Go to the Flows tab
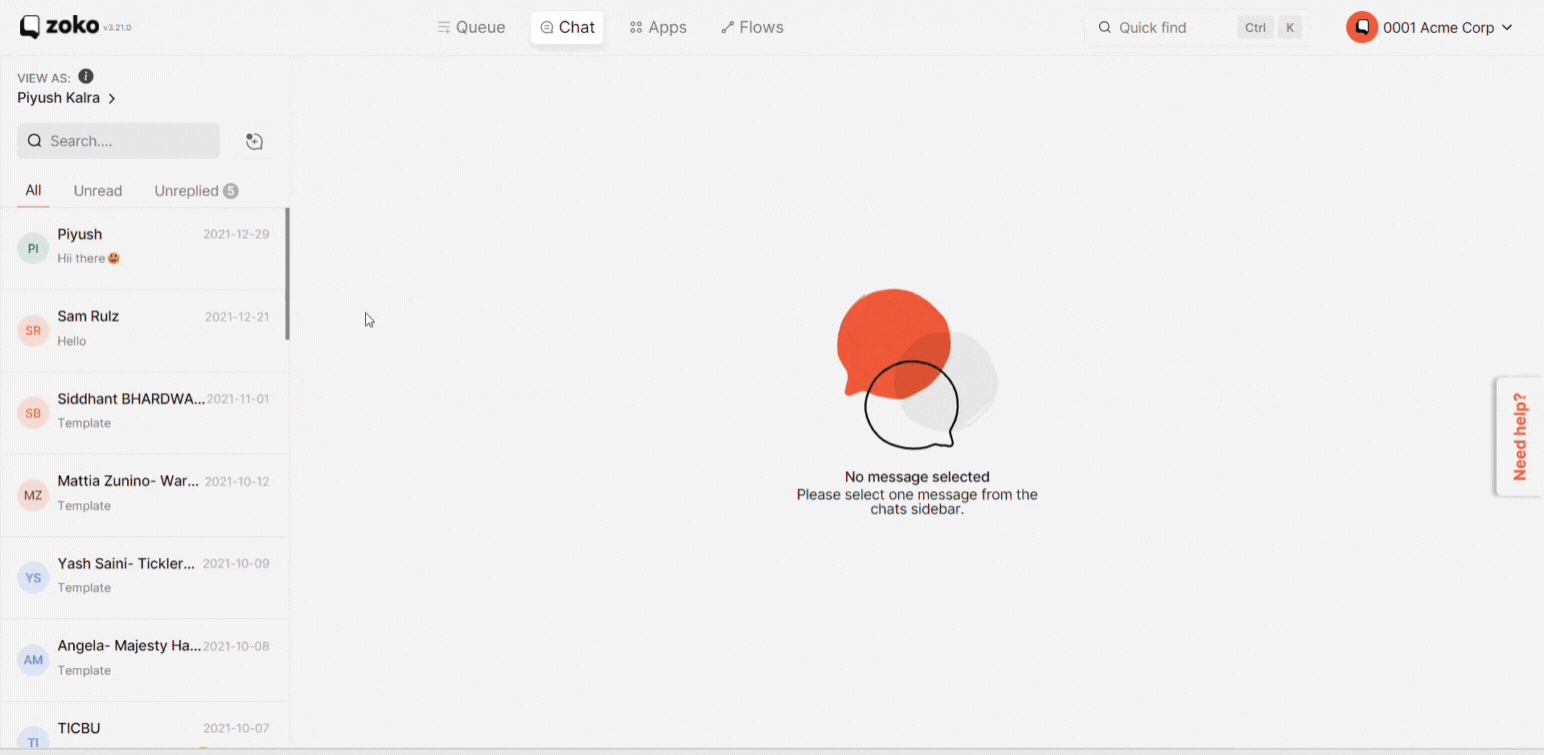The image size is (1544, 755). coord(752,27)
